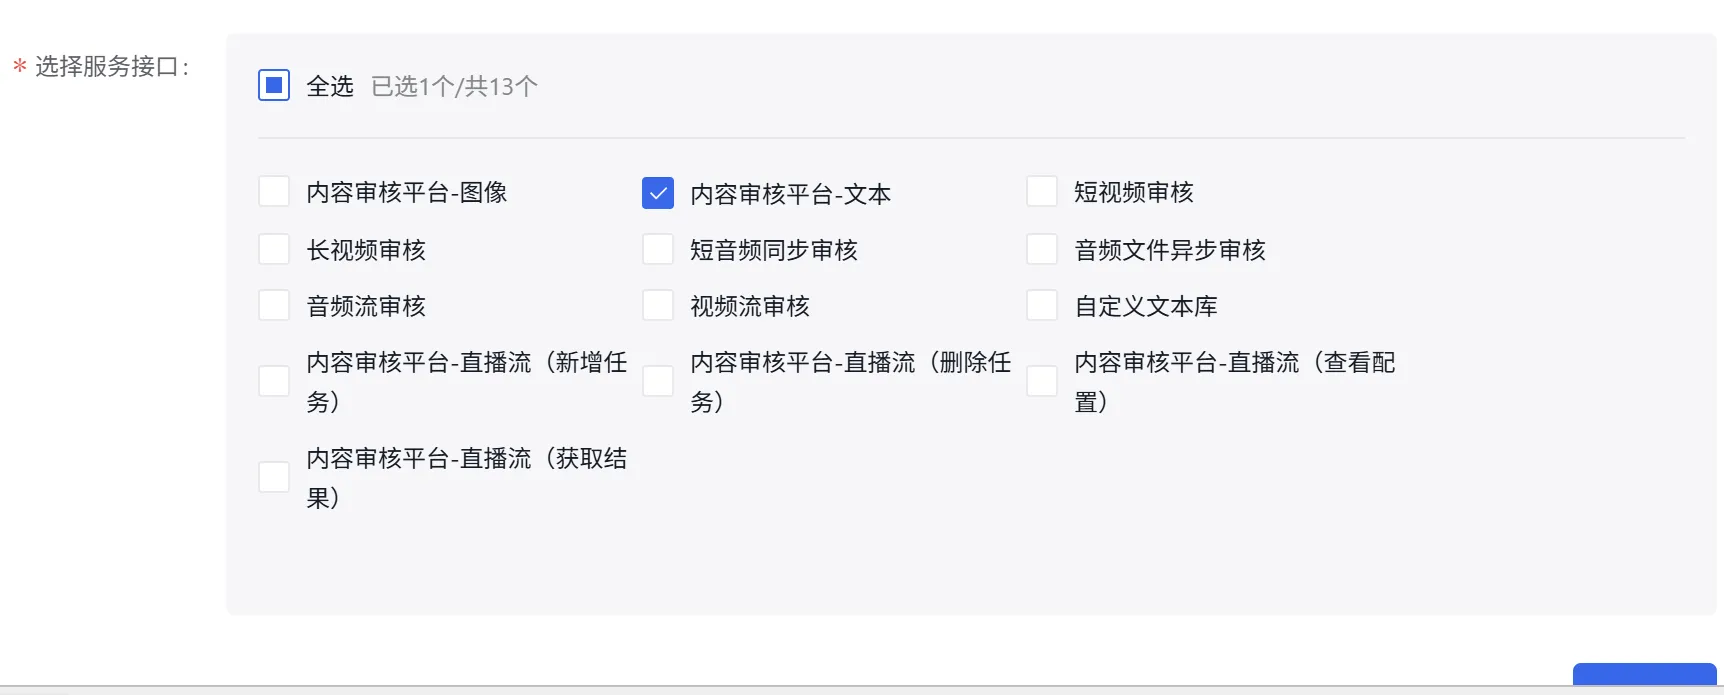
Task: Enable 长视频审核 service
Action: click(x=273, y=247)
